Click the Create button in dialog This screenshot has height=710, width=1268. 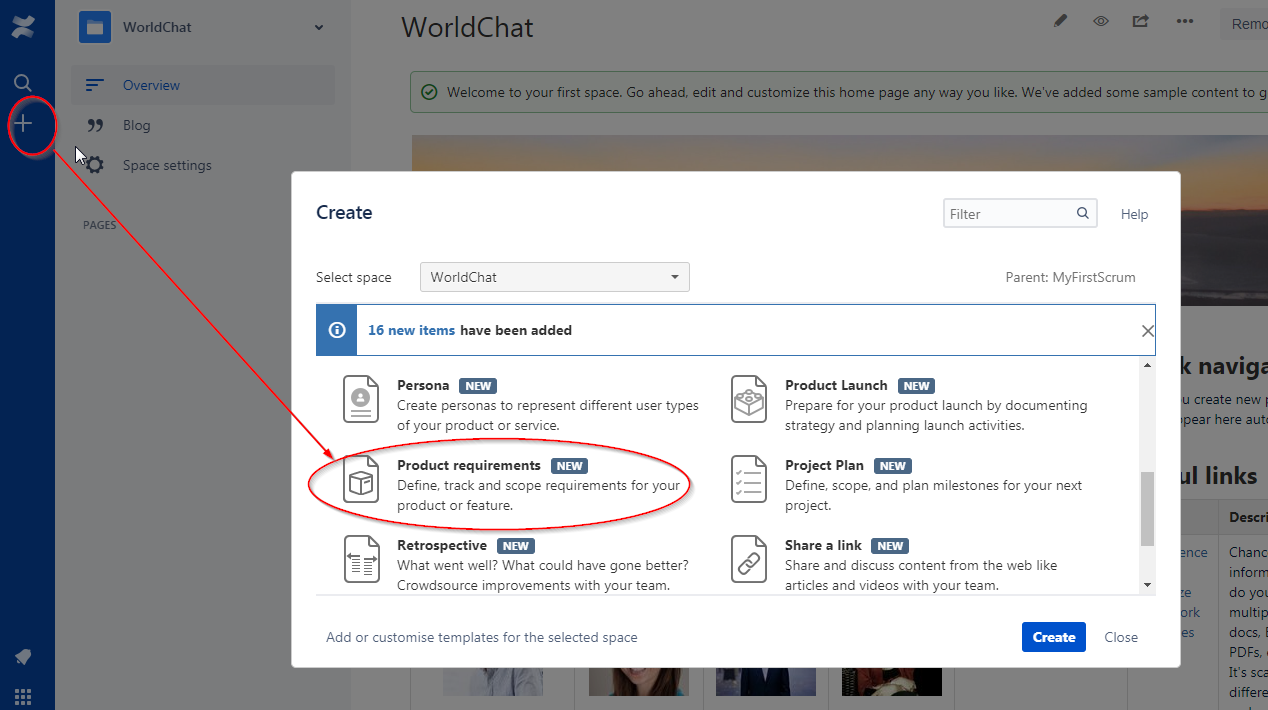coord(1054,637)
